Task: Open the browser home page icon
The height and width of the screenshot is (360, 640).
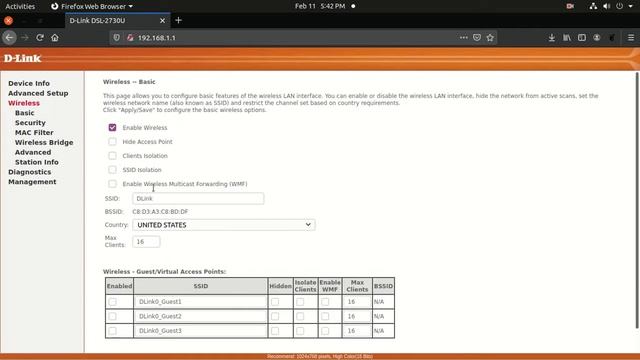Action: click(x=55, y=38)
